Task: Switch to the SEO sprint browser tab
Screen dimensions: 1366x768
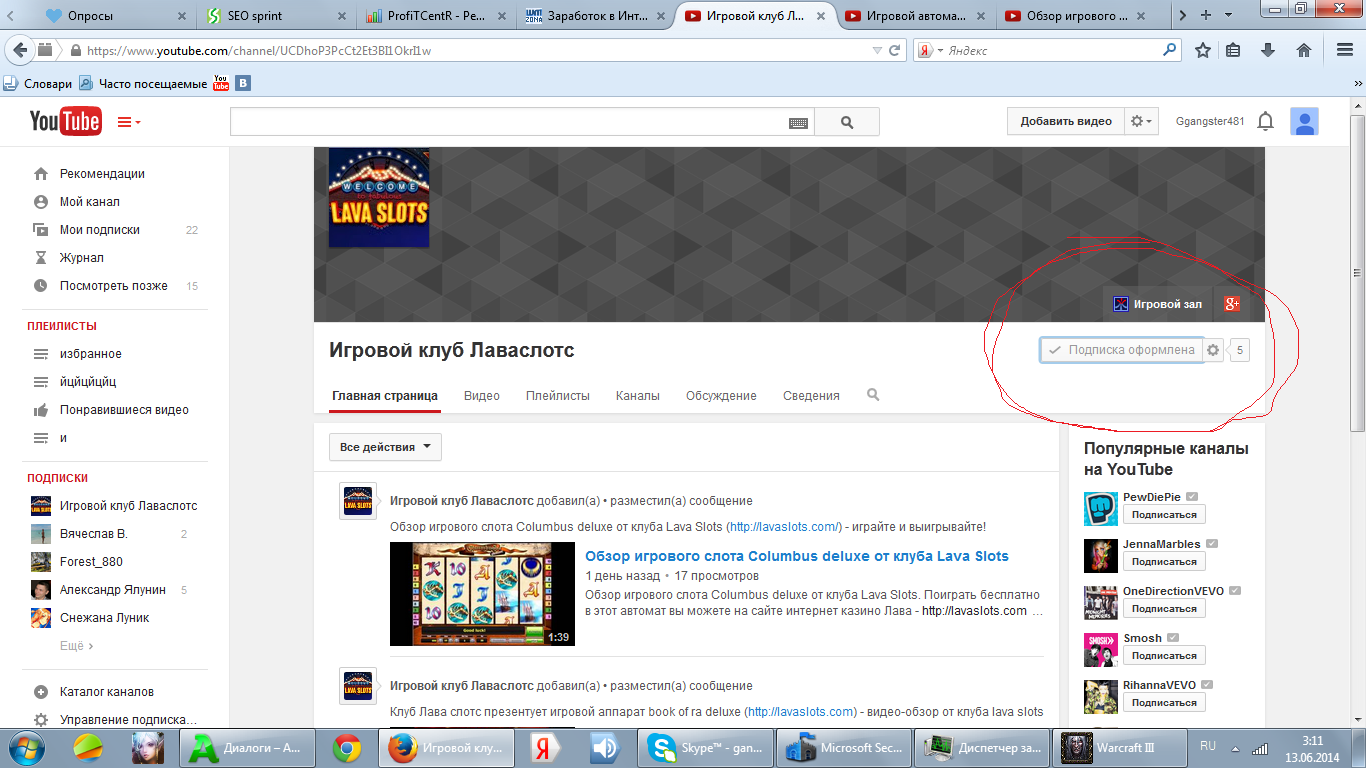Action: 277,15
